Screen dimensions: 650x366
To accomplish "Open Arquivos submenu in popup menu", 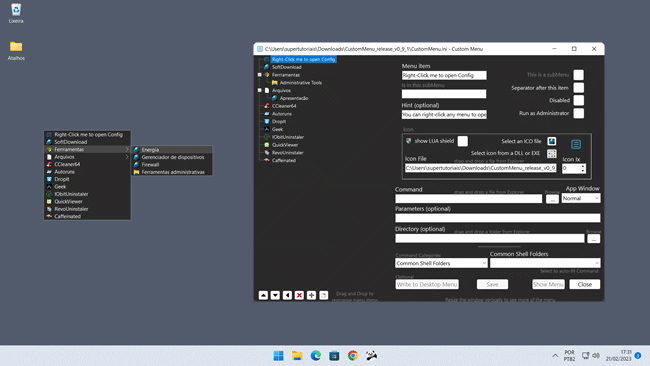I will [x=87, y=157].
